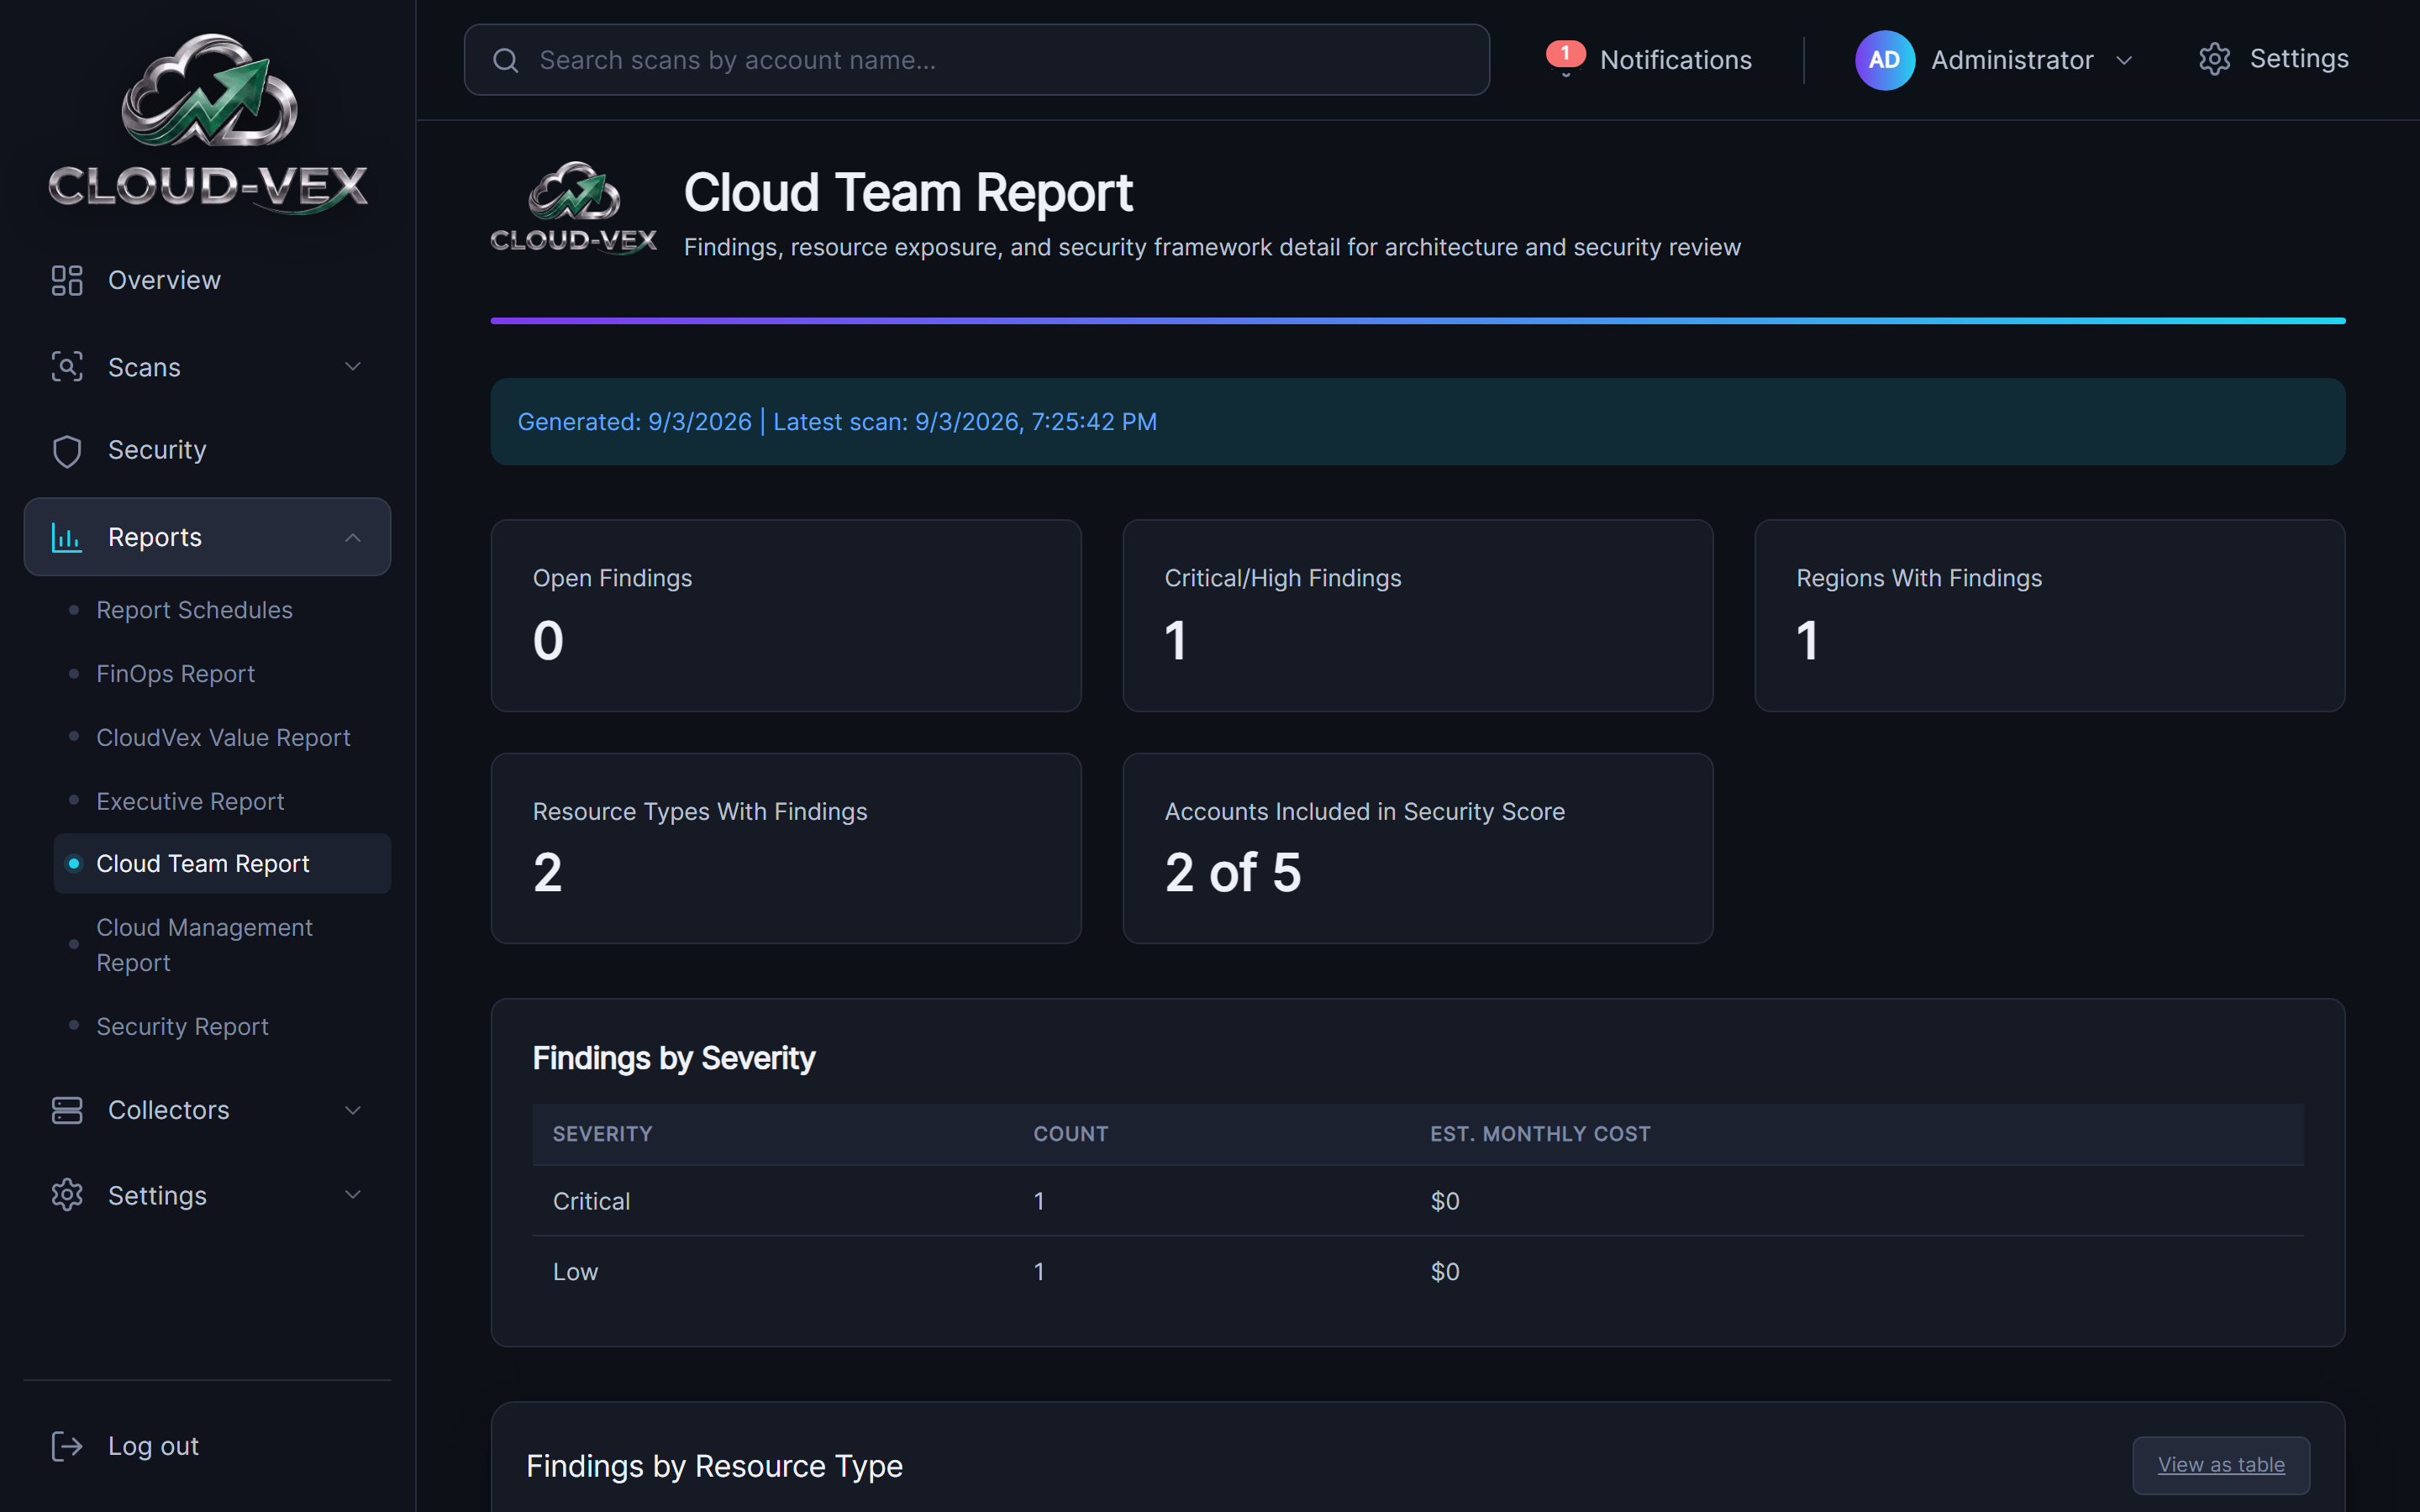
Task: Click the Log out link
Action: 153,1446
